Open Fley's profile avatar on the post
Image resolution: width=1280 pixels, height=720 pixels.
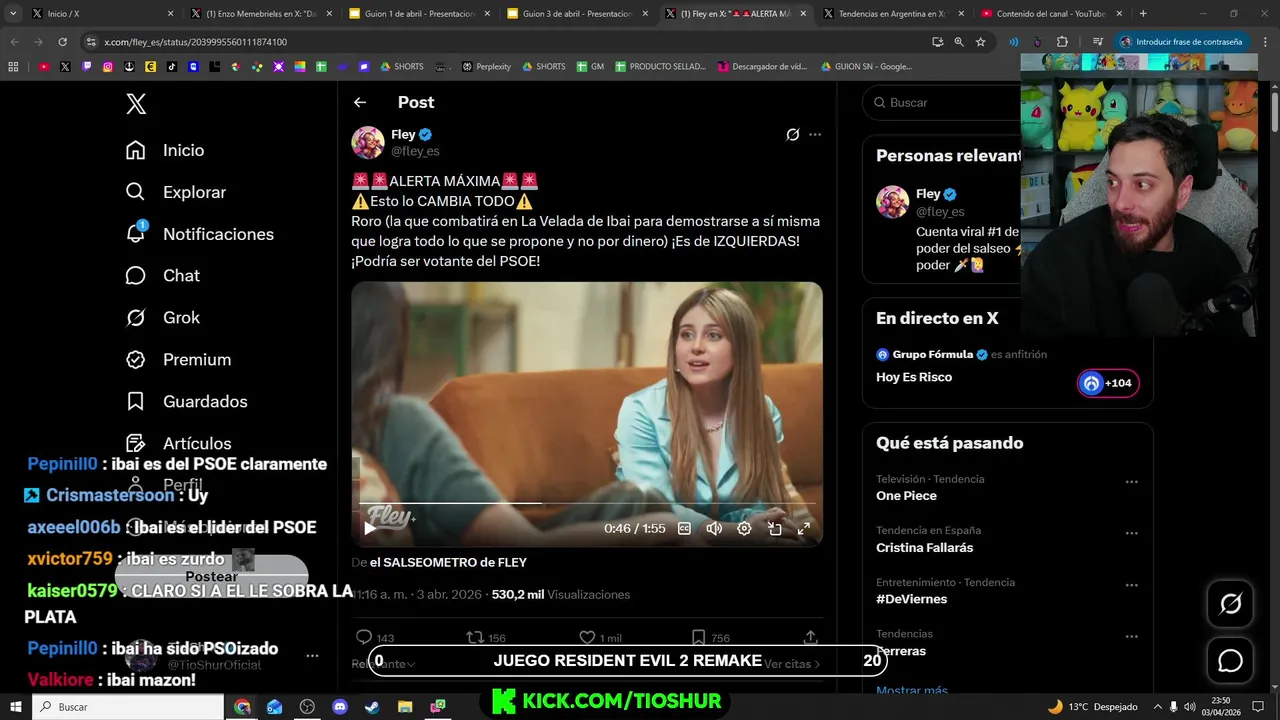tap(368, 142)
